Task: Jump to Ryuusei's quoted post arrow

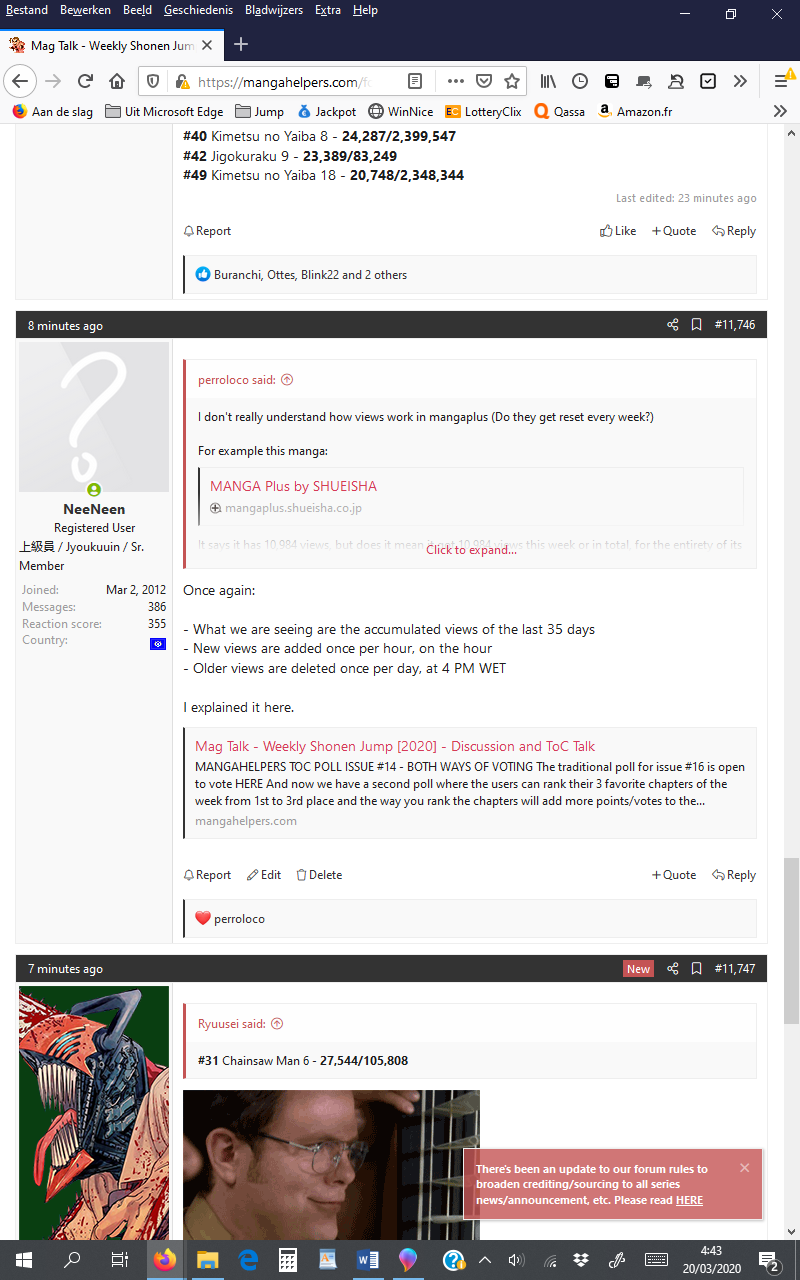Action: [277, 1024]
